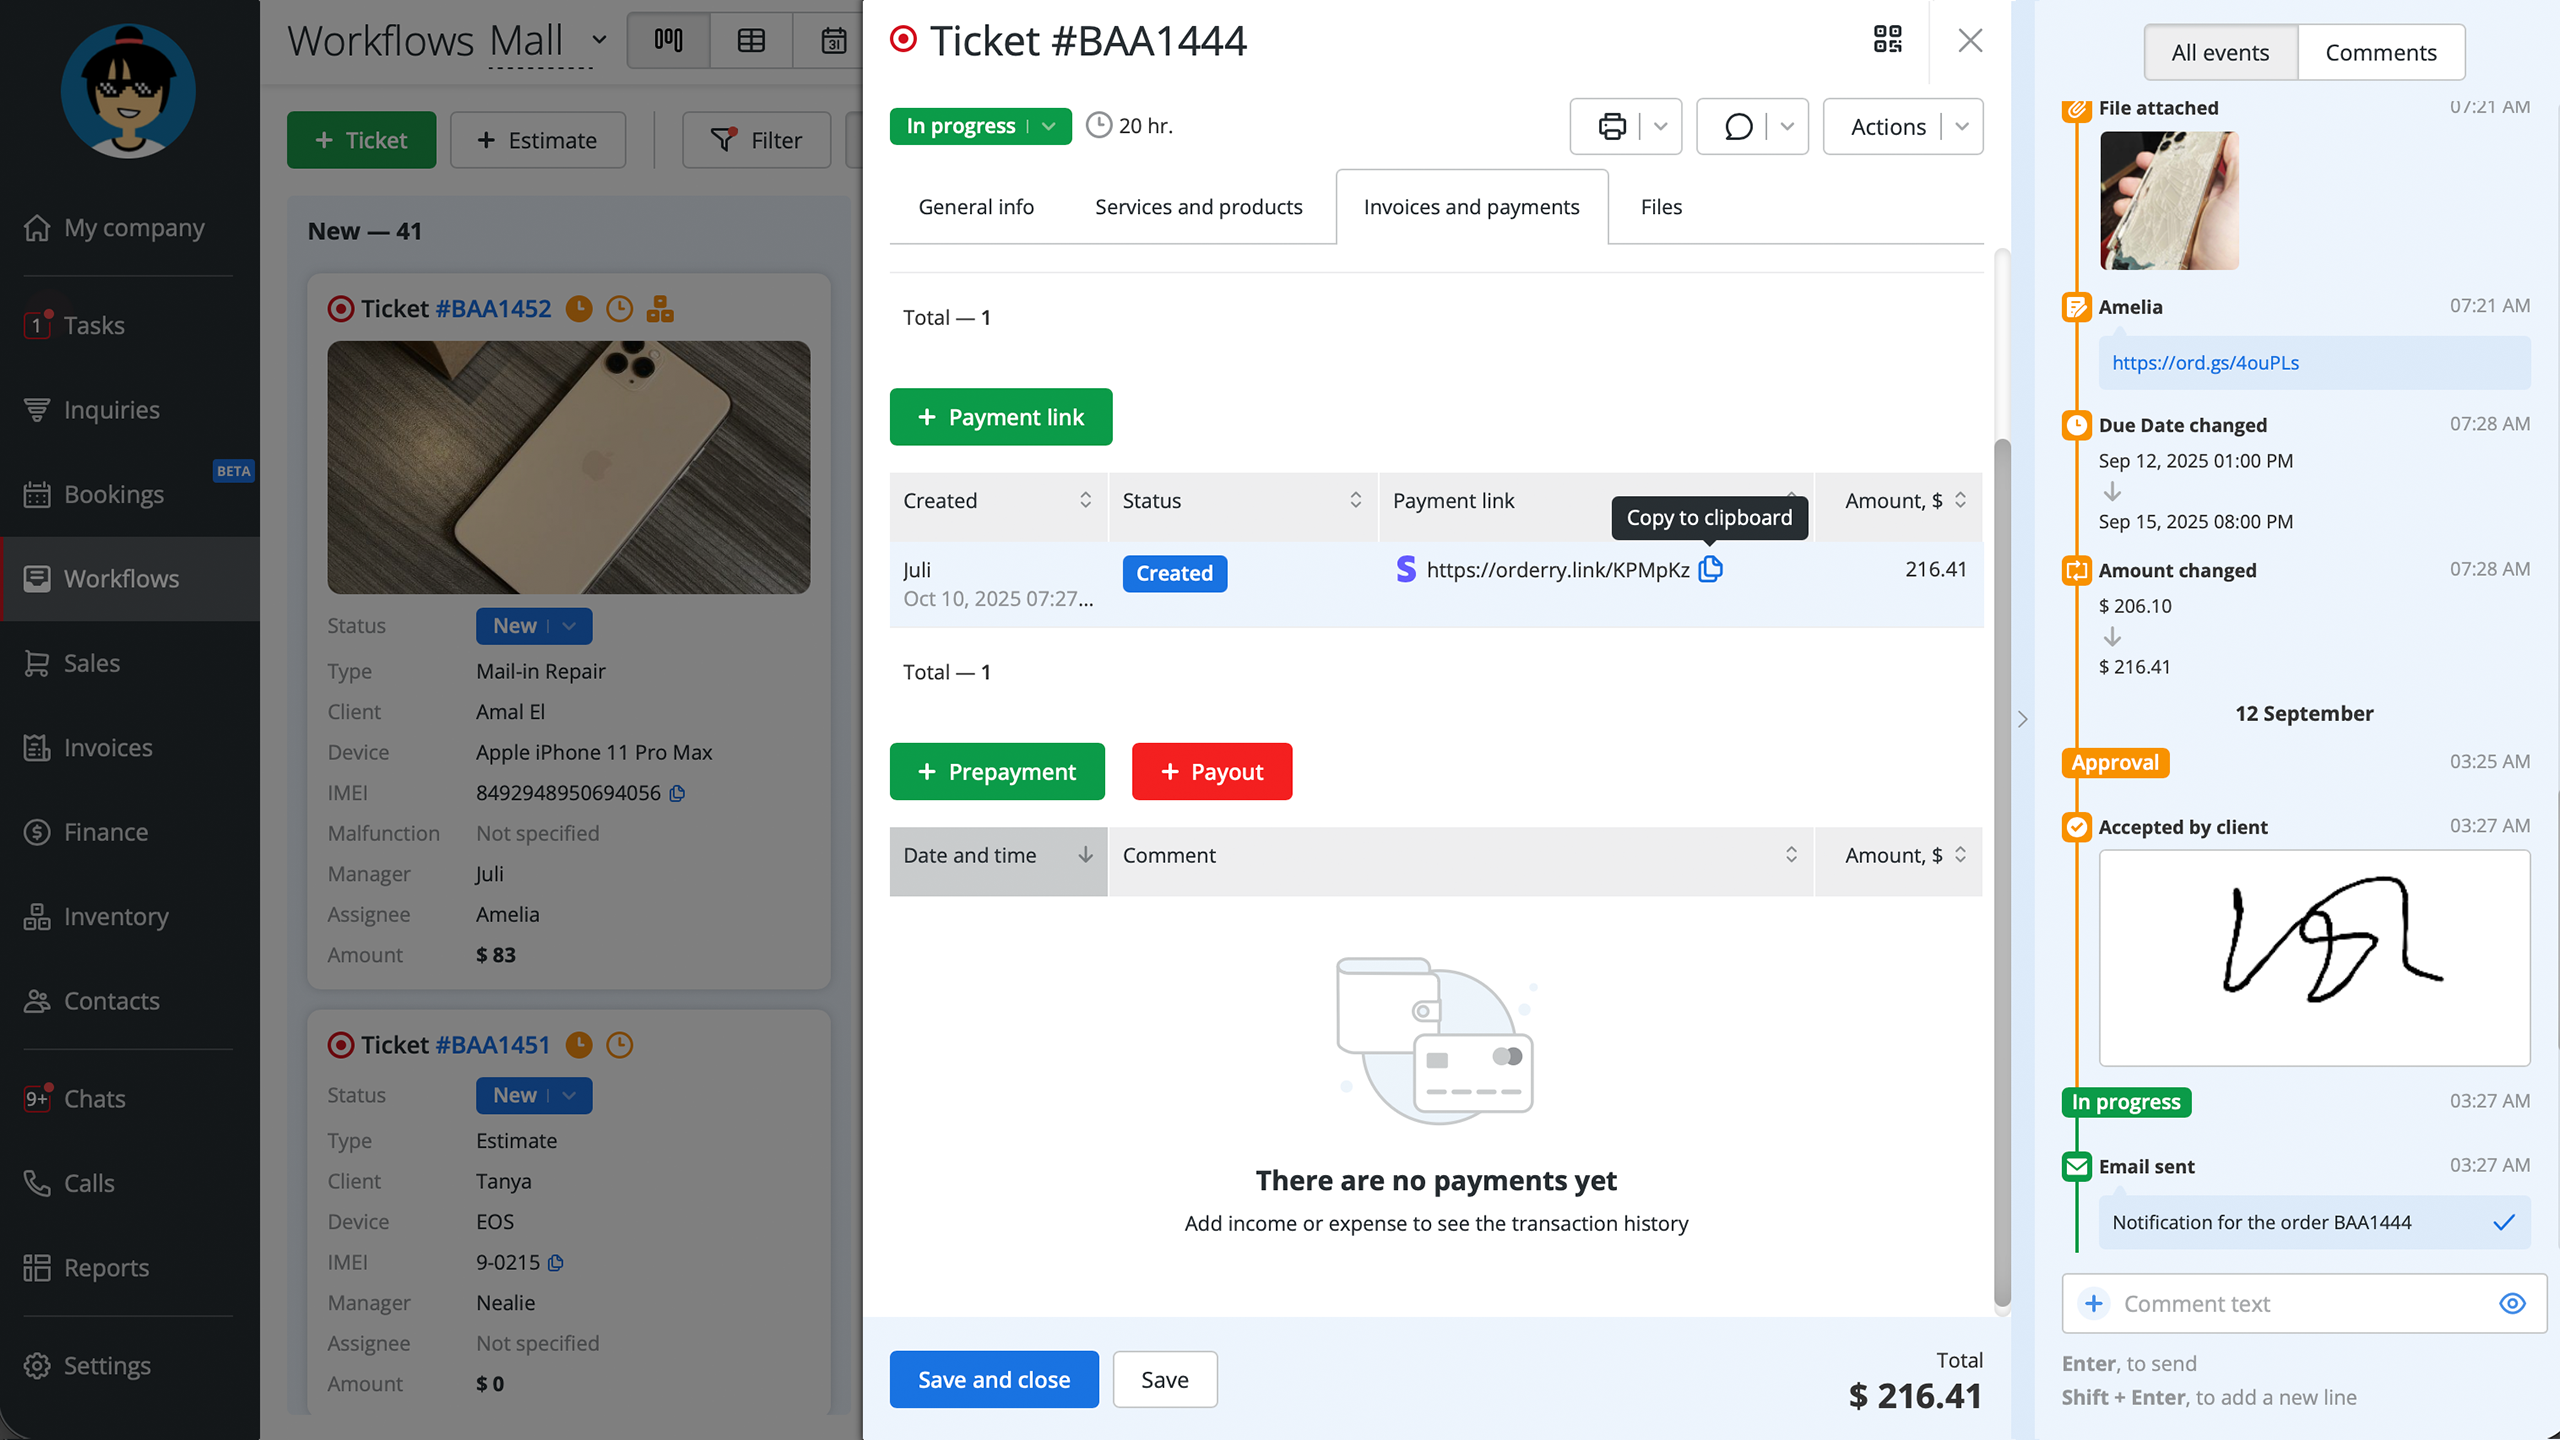Click the plus icon in comment field
2560x1440 pixels.
click(2094, 1303)
